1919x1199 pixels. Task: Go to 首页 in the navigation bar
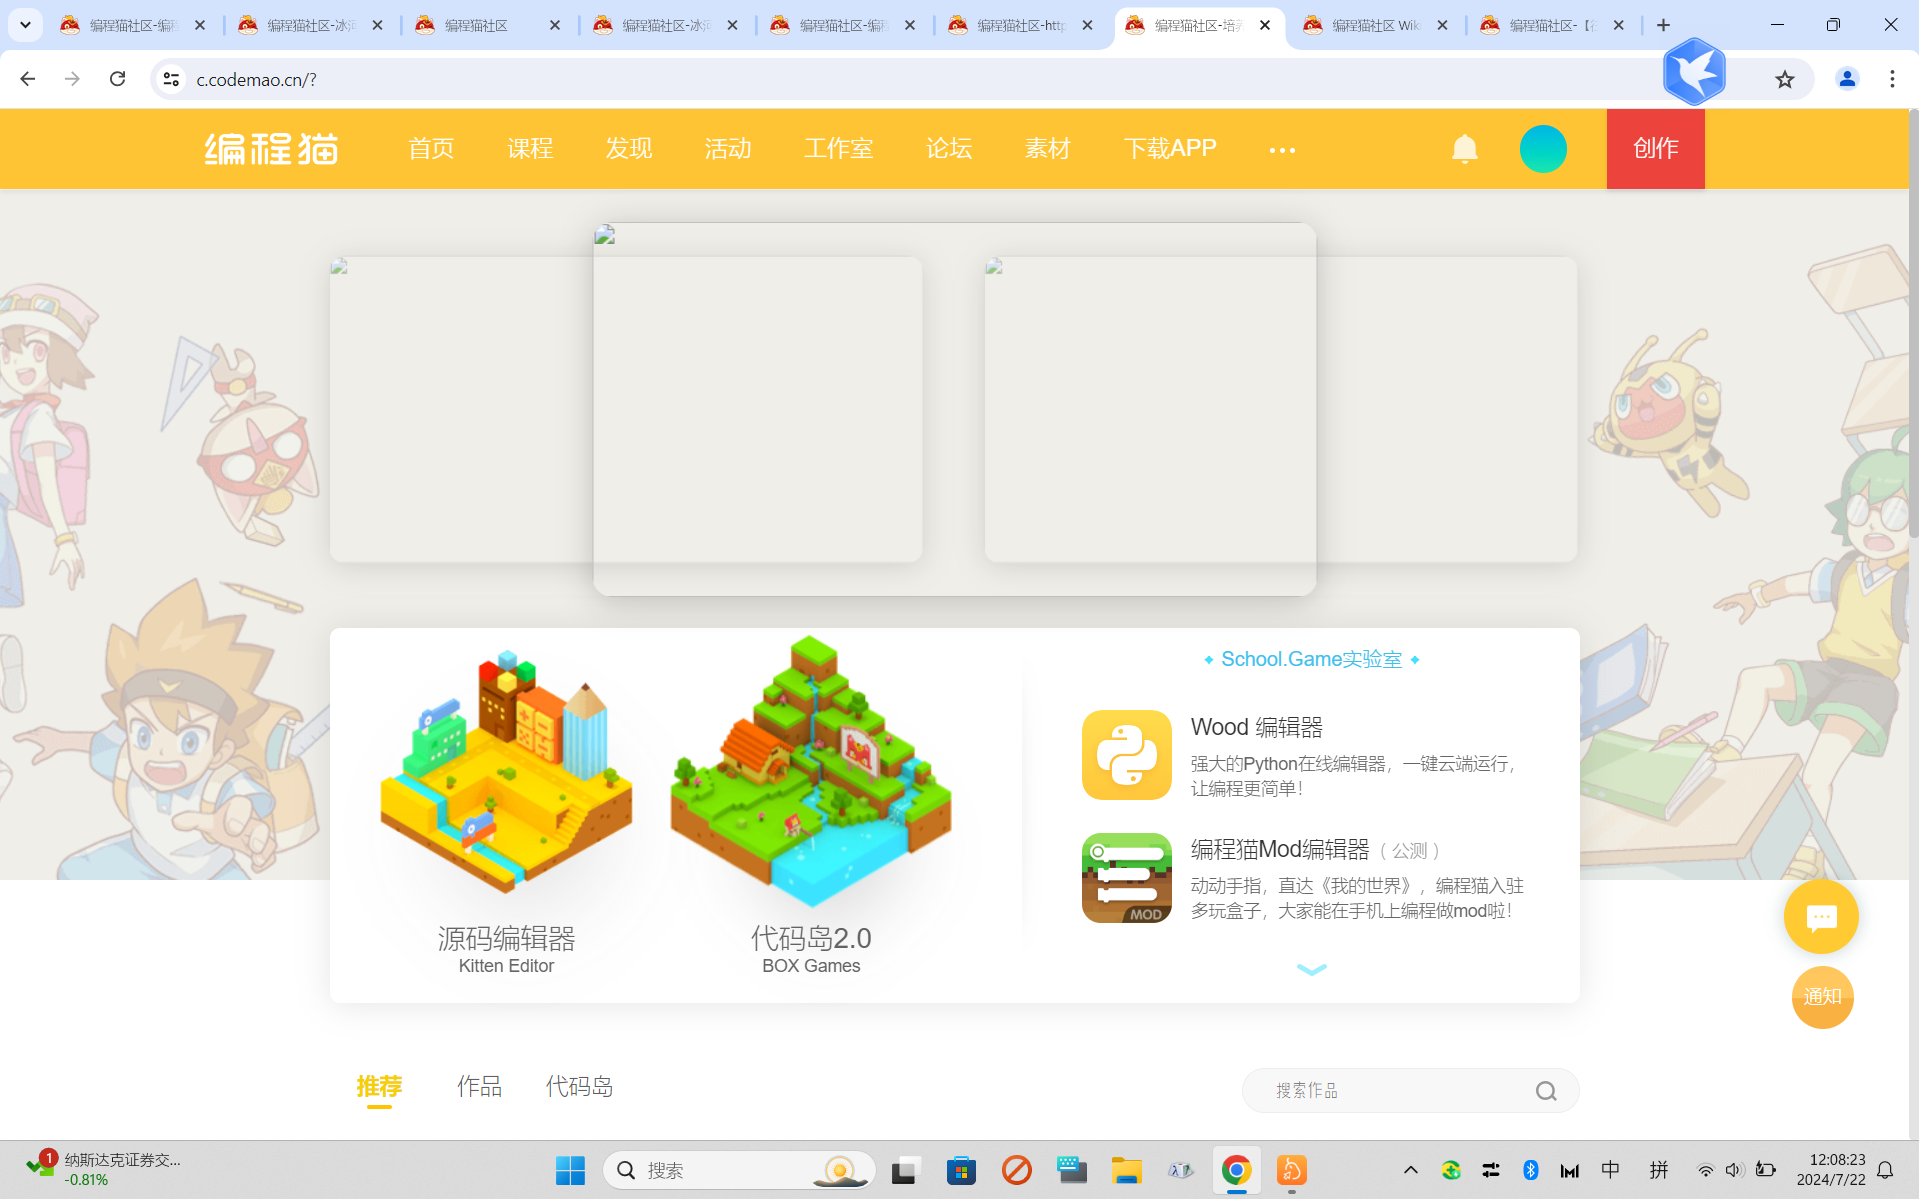coord(431,149)
